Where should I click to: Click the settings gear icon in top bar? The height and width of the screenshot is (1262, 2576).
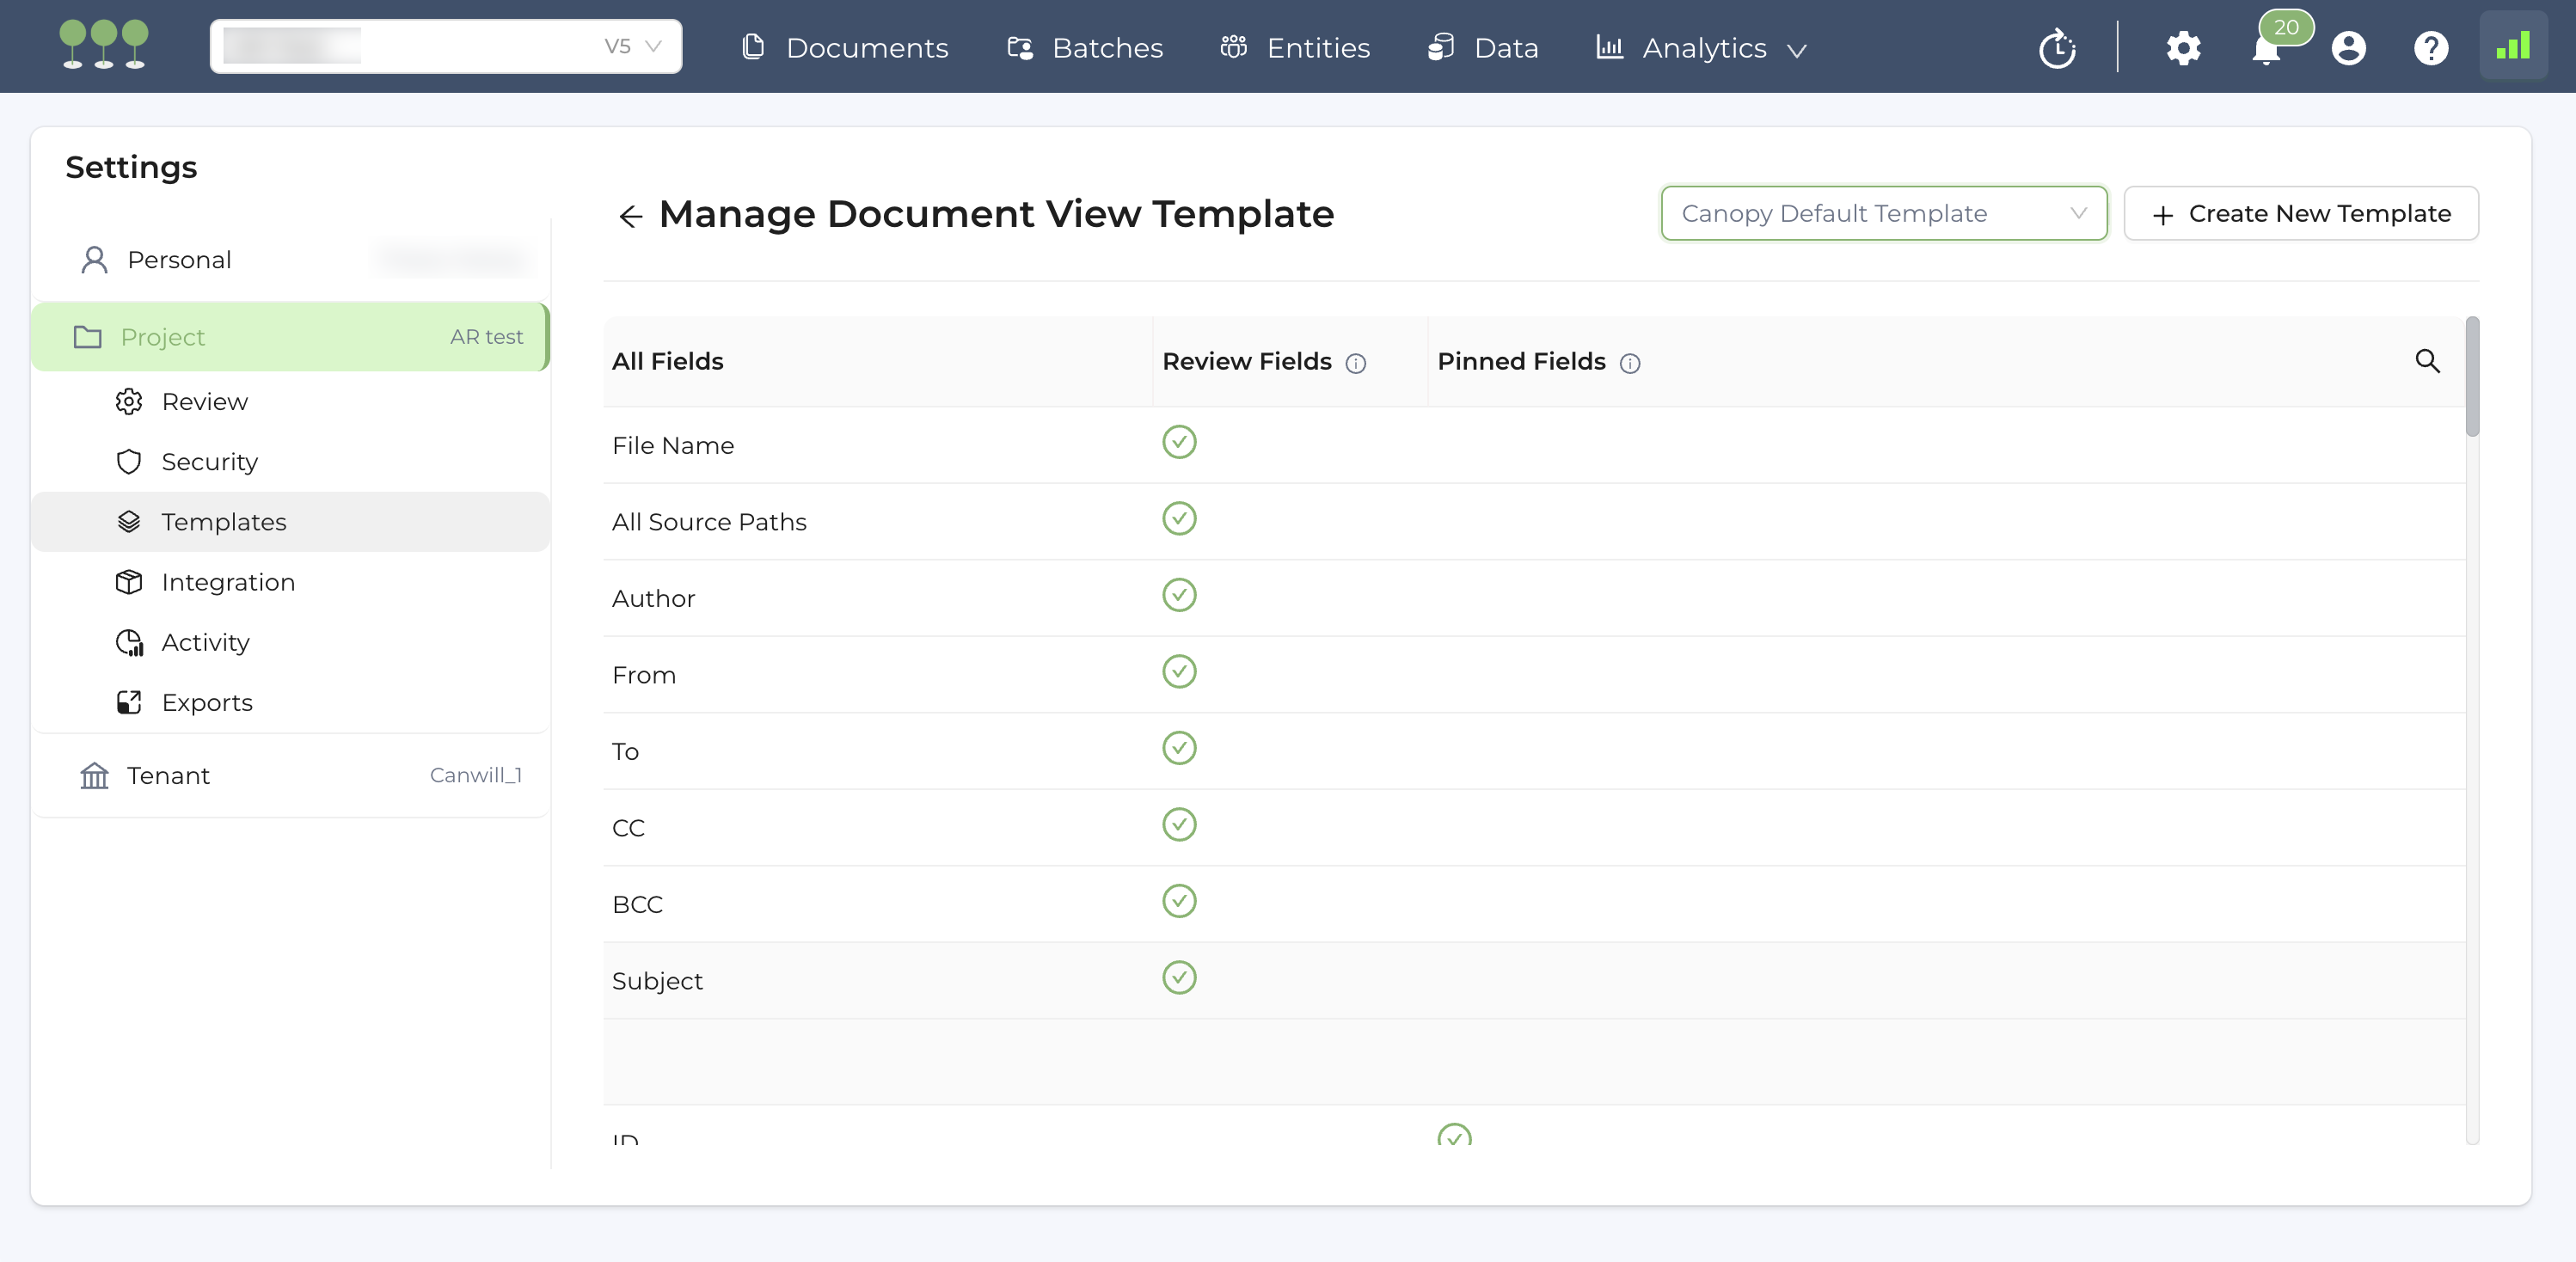(2183, 48)
